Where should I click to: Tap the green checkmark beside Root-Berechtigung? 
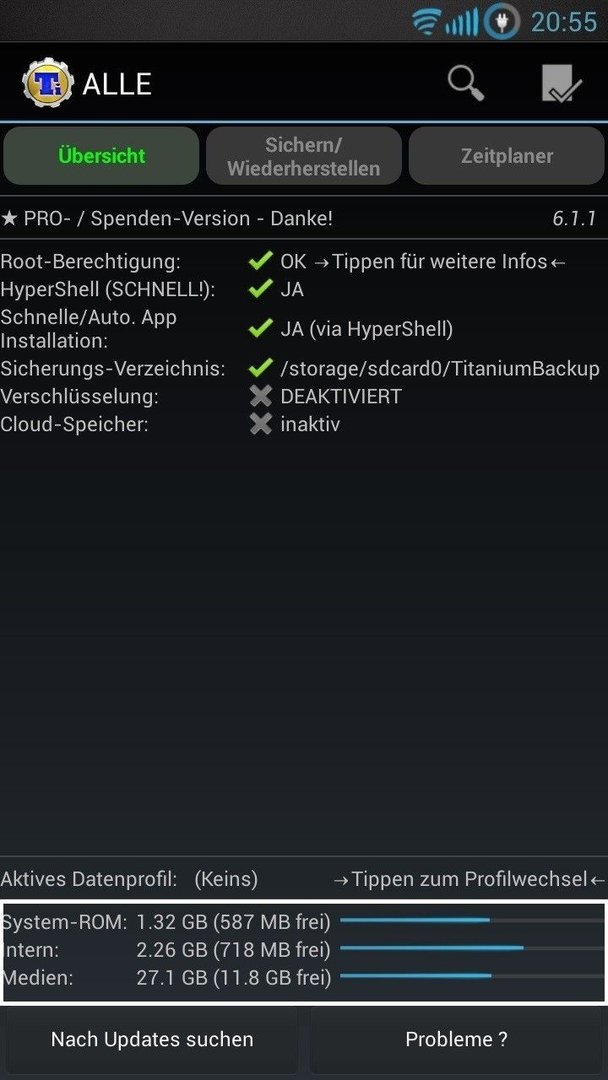click(x=260, y=261)
